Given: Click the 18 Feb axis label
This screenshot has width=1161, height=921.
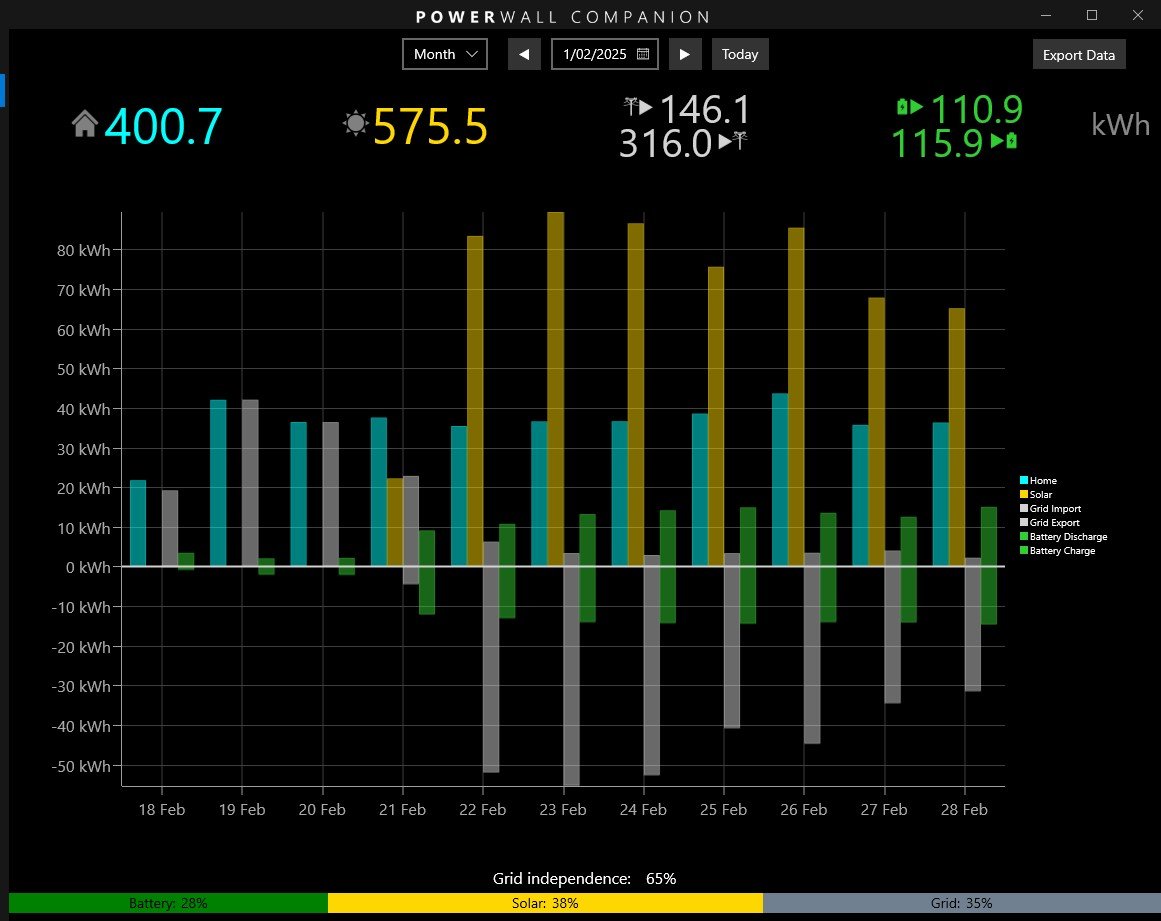Looking at the screenshot, I should tap(161, 810).
